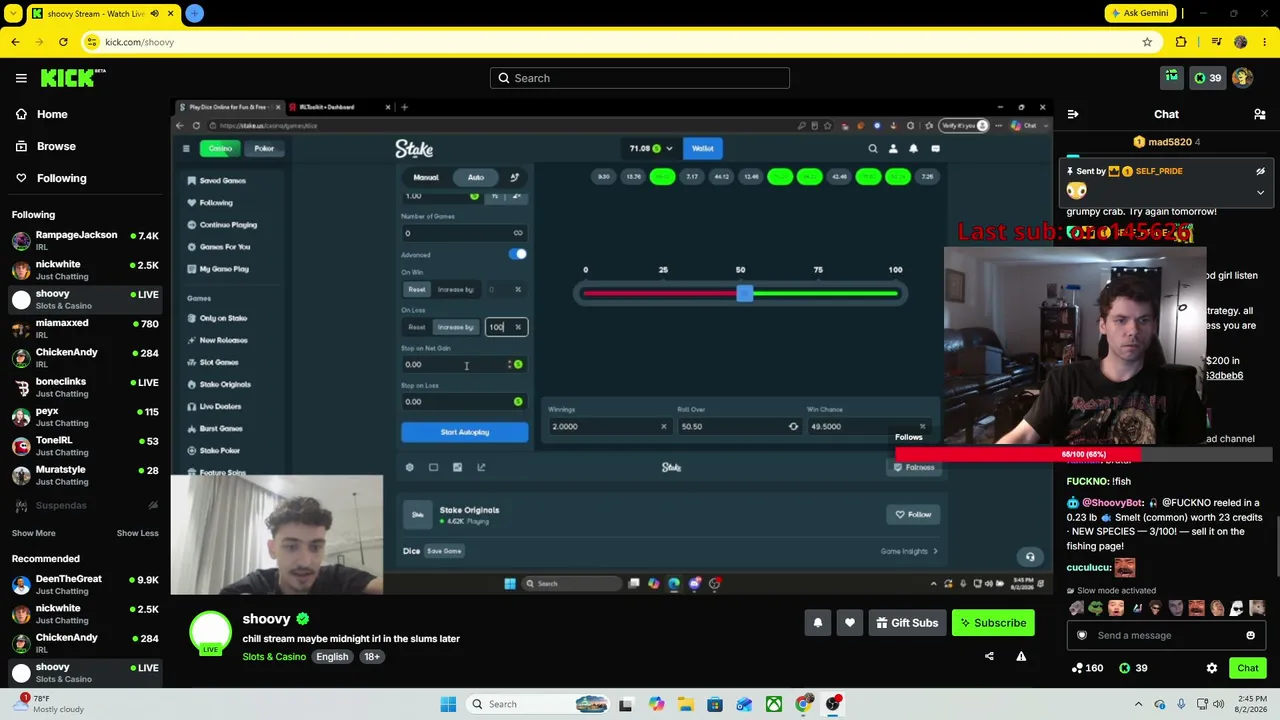1280x720 pixels.
Task: Click the red segment of the dice slider
Action: [x=660, y=293]
